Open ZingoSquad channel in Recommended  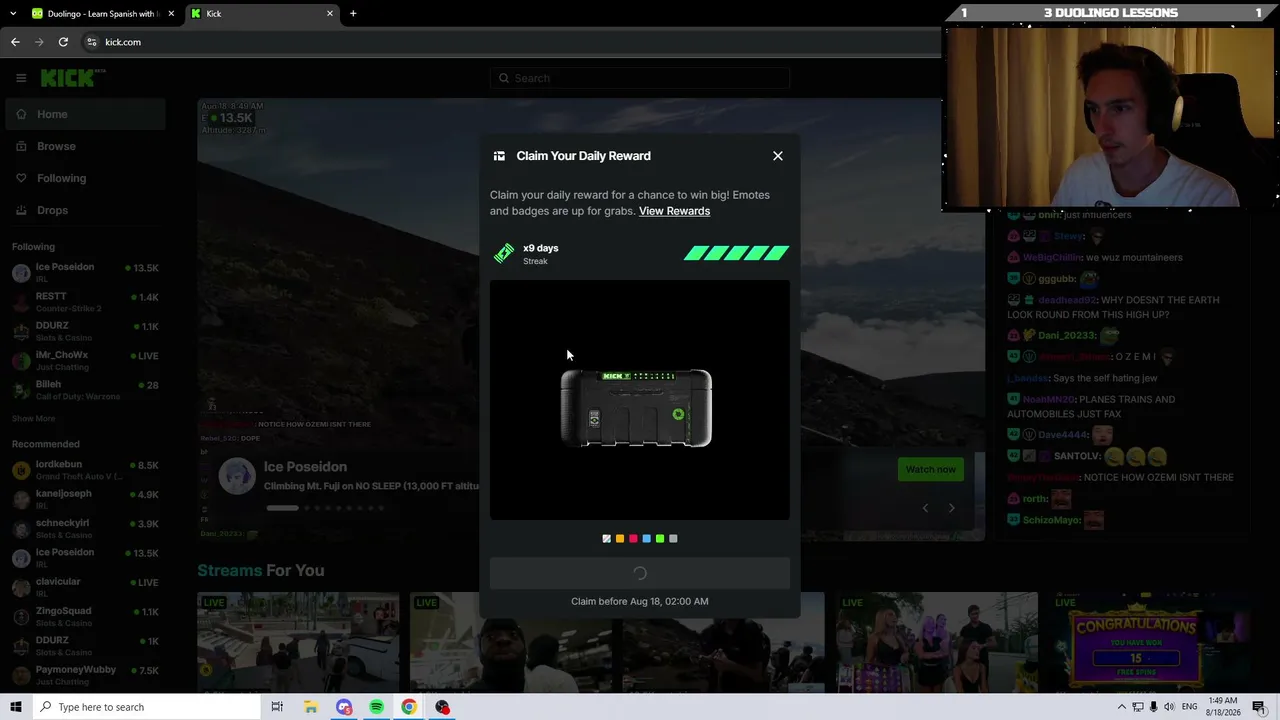point(84,616)
